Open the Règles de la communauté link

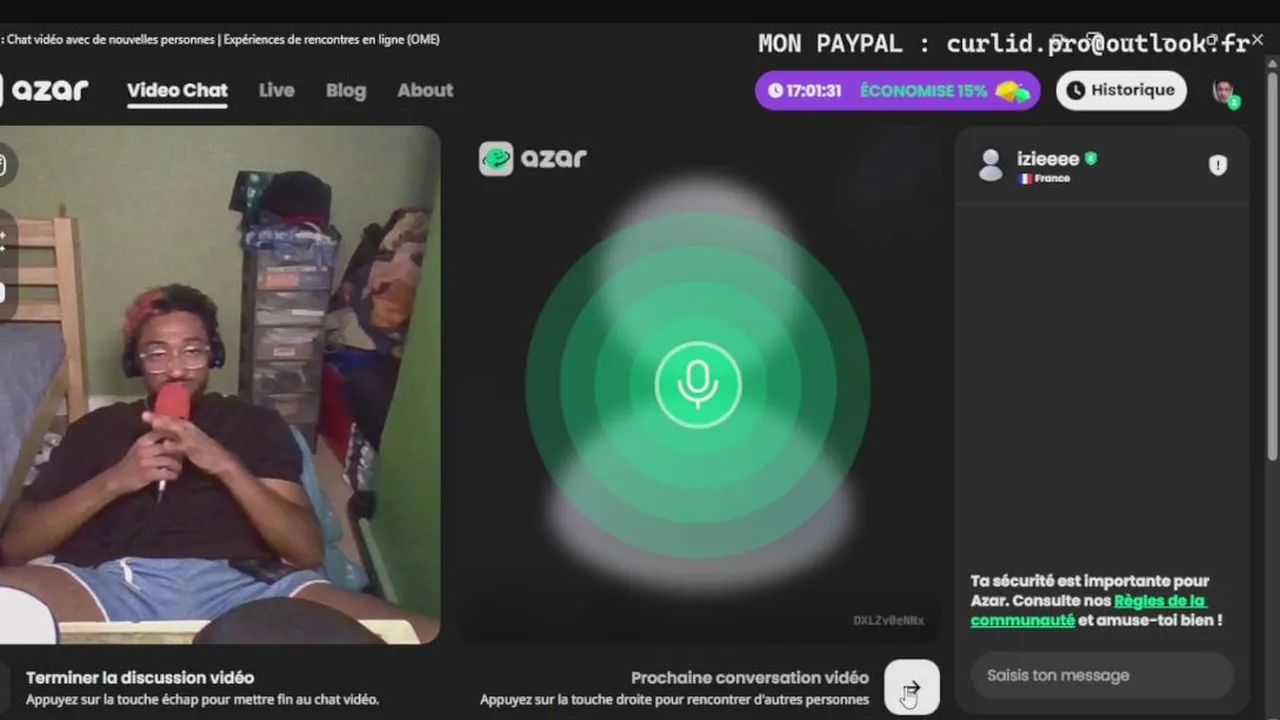pyautogui.click(x=1089, y=610)
